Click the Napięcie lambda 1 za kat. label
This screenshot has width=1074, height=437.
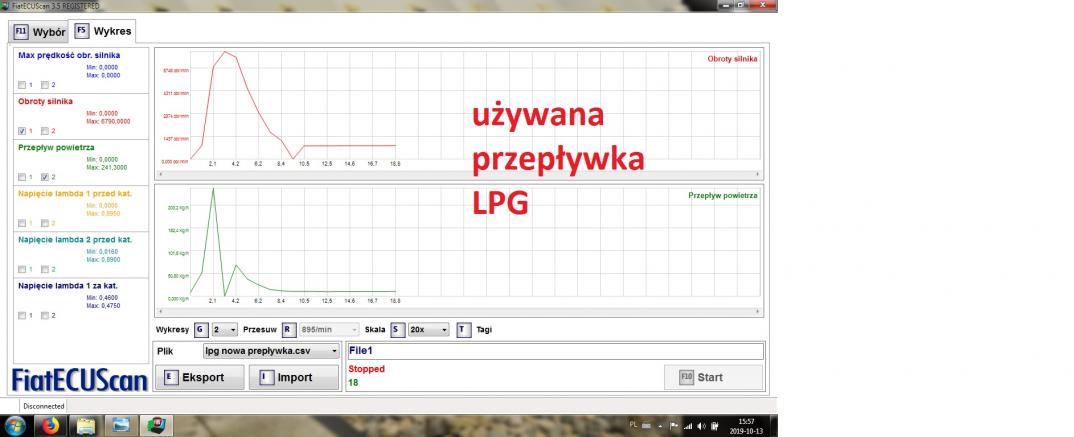click(x=66, y=286)
